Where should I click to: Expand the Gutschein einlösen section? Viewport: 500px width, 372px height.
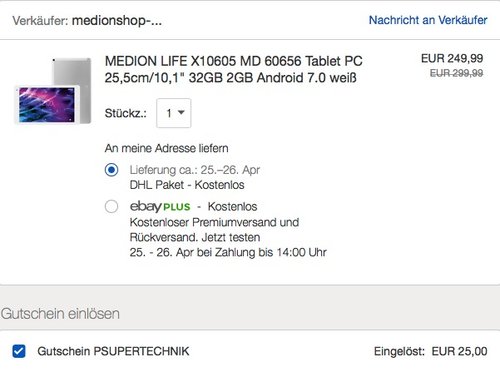[x=60, y=314]
